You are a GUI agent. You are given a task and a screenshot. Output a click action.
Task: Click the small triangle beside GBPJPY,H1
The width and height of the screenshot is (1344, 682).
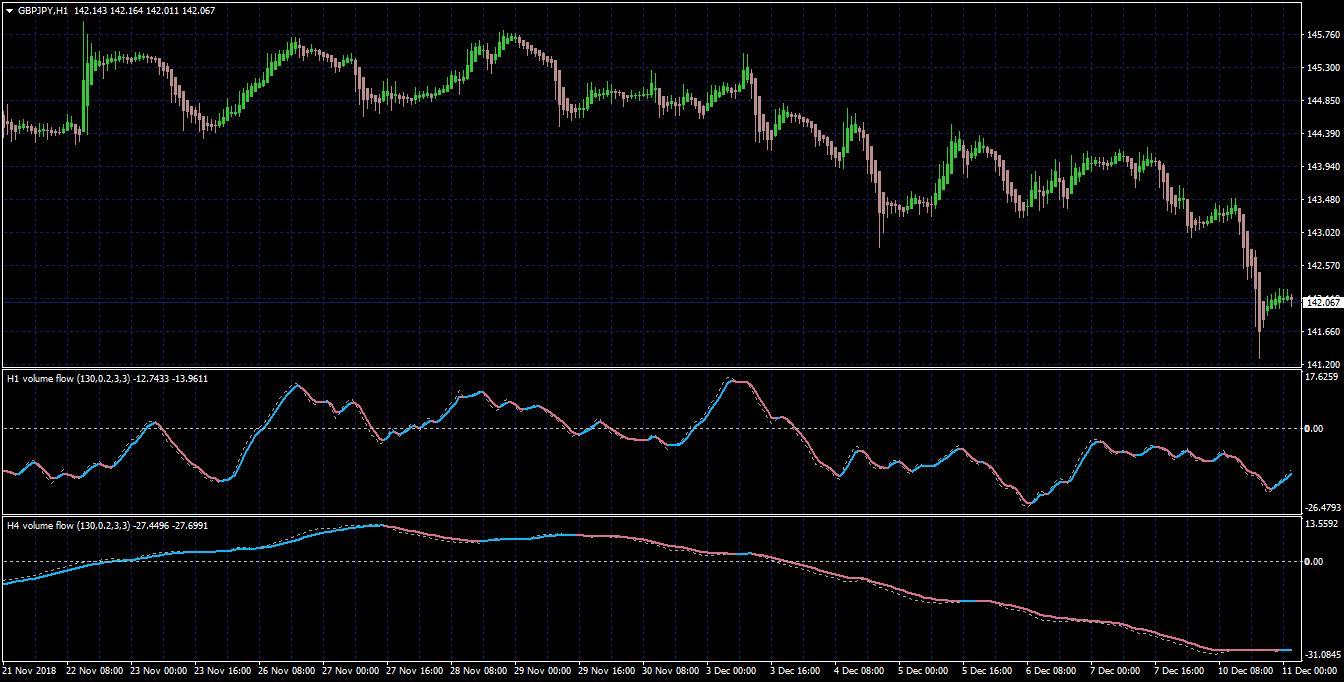[x=10, y=10]
